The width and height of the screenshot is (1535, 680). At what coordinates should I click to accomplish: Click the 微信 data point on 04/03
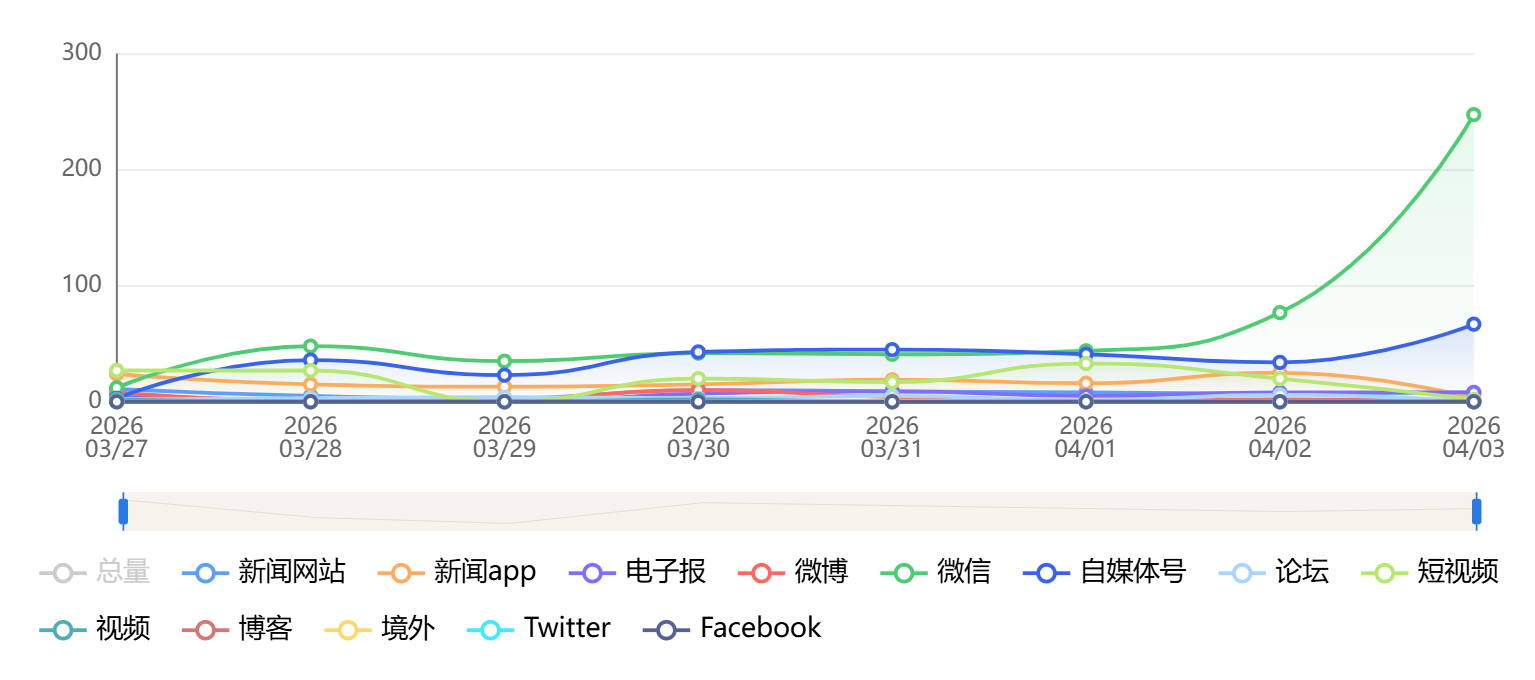[x=1473, y=115]
